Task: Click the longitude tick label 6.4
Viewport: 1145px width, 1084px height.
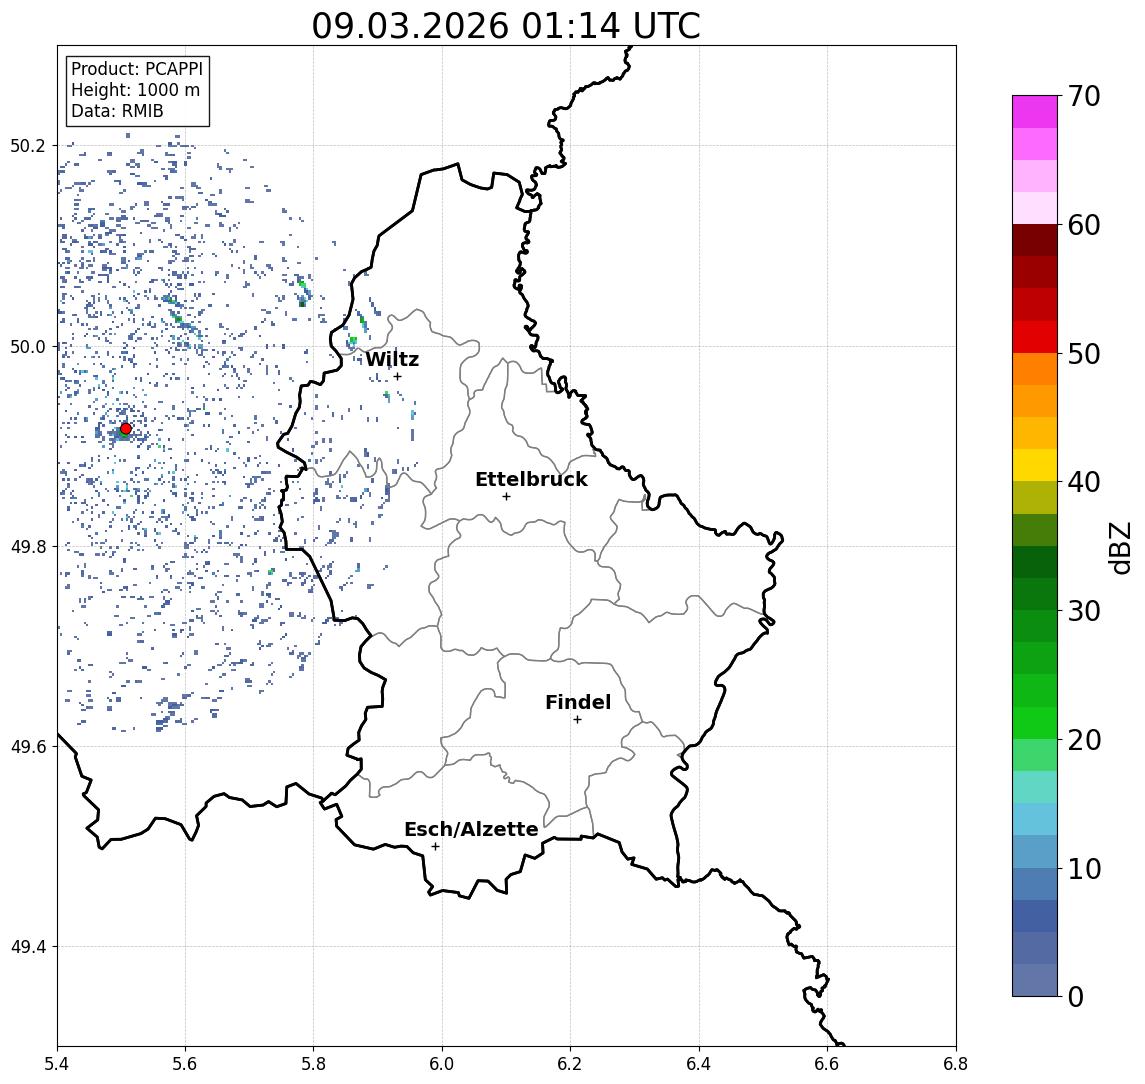Action: point(699,1064)
